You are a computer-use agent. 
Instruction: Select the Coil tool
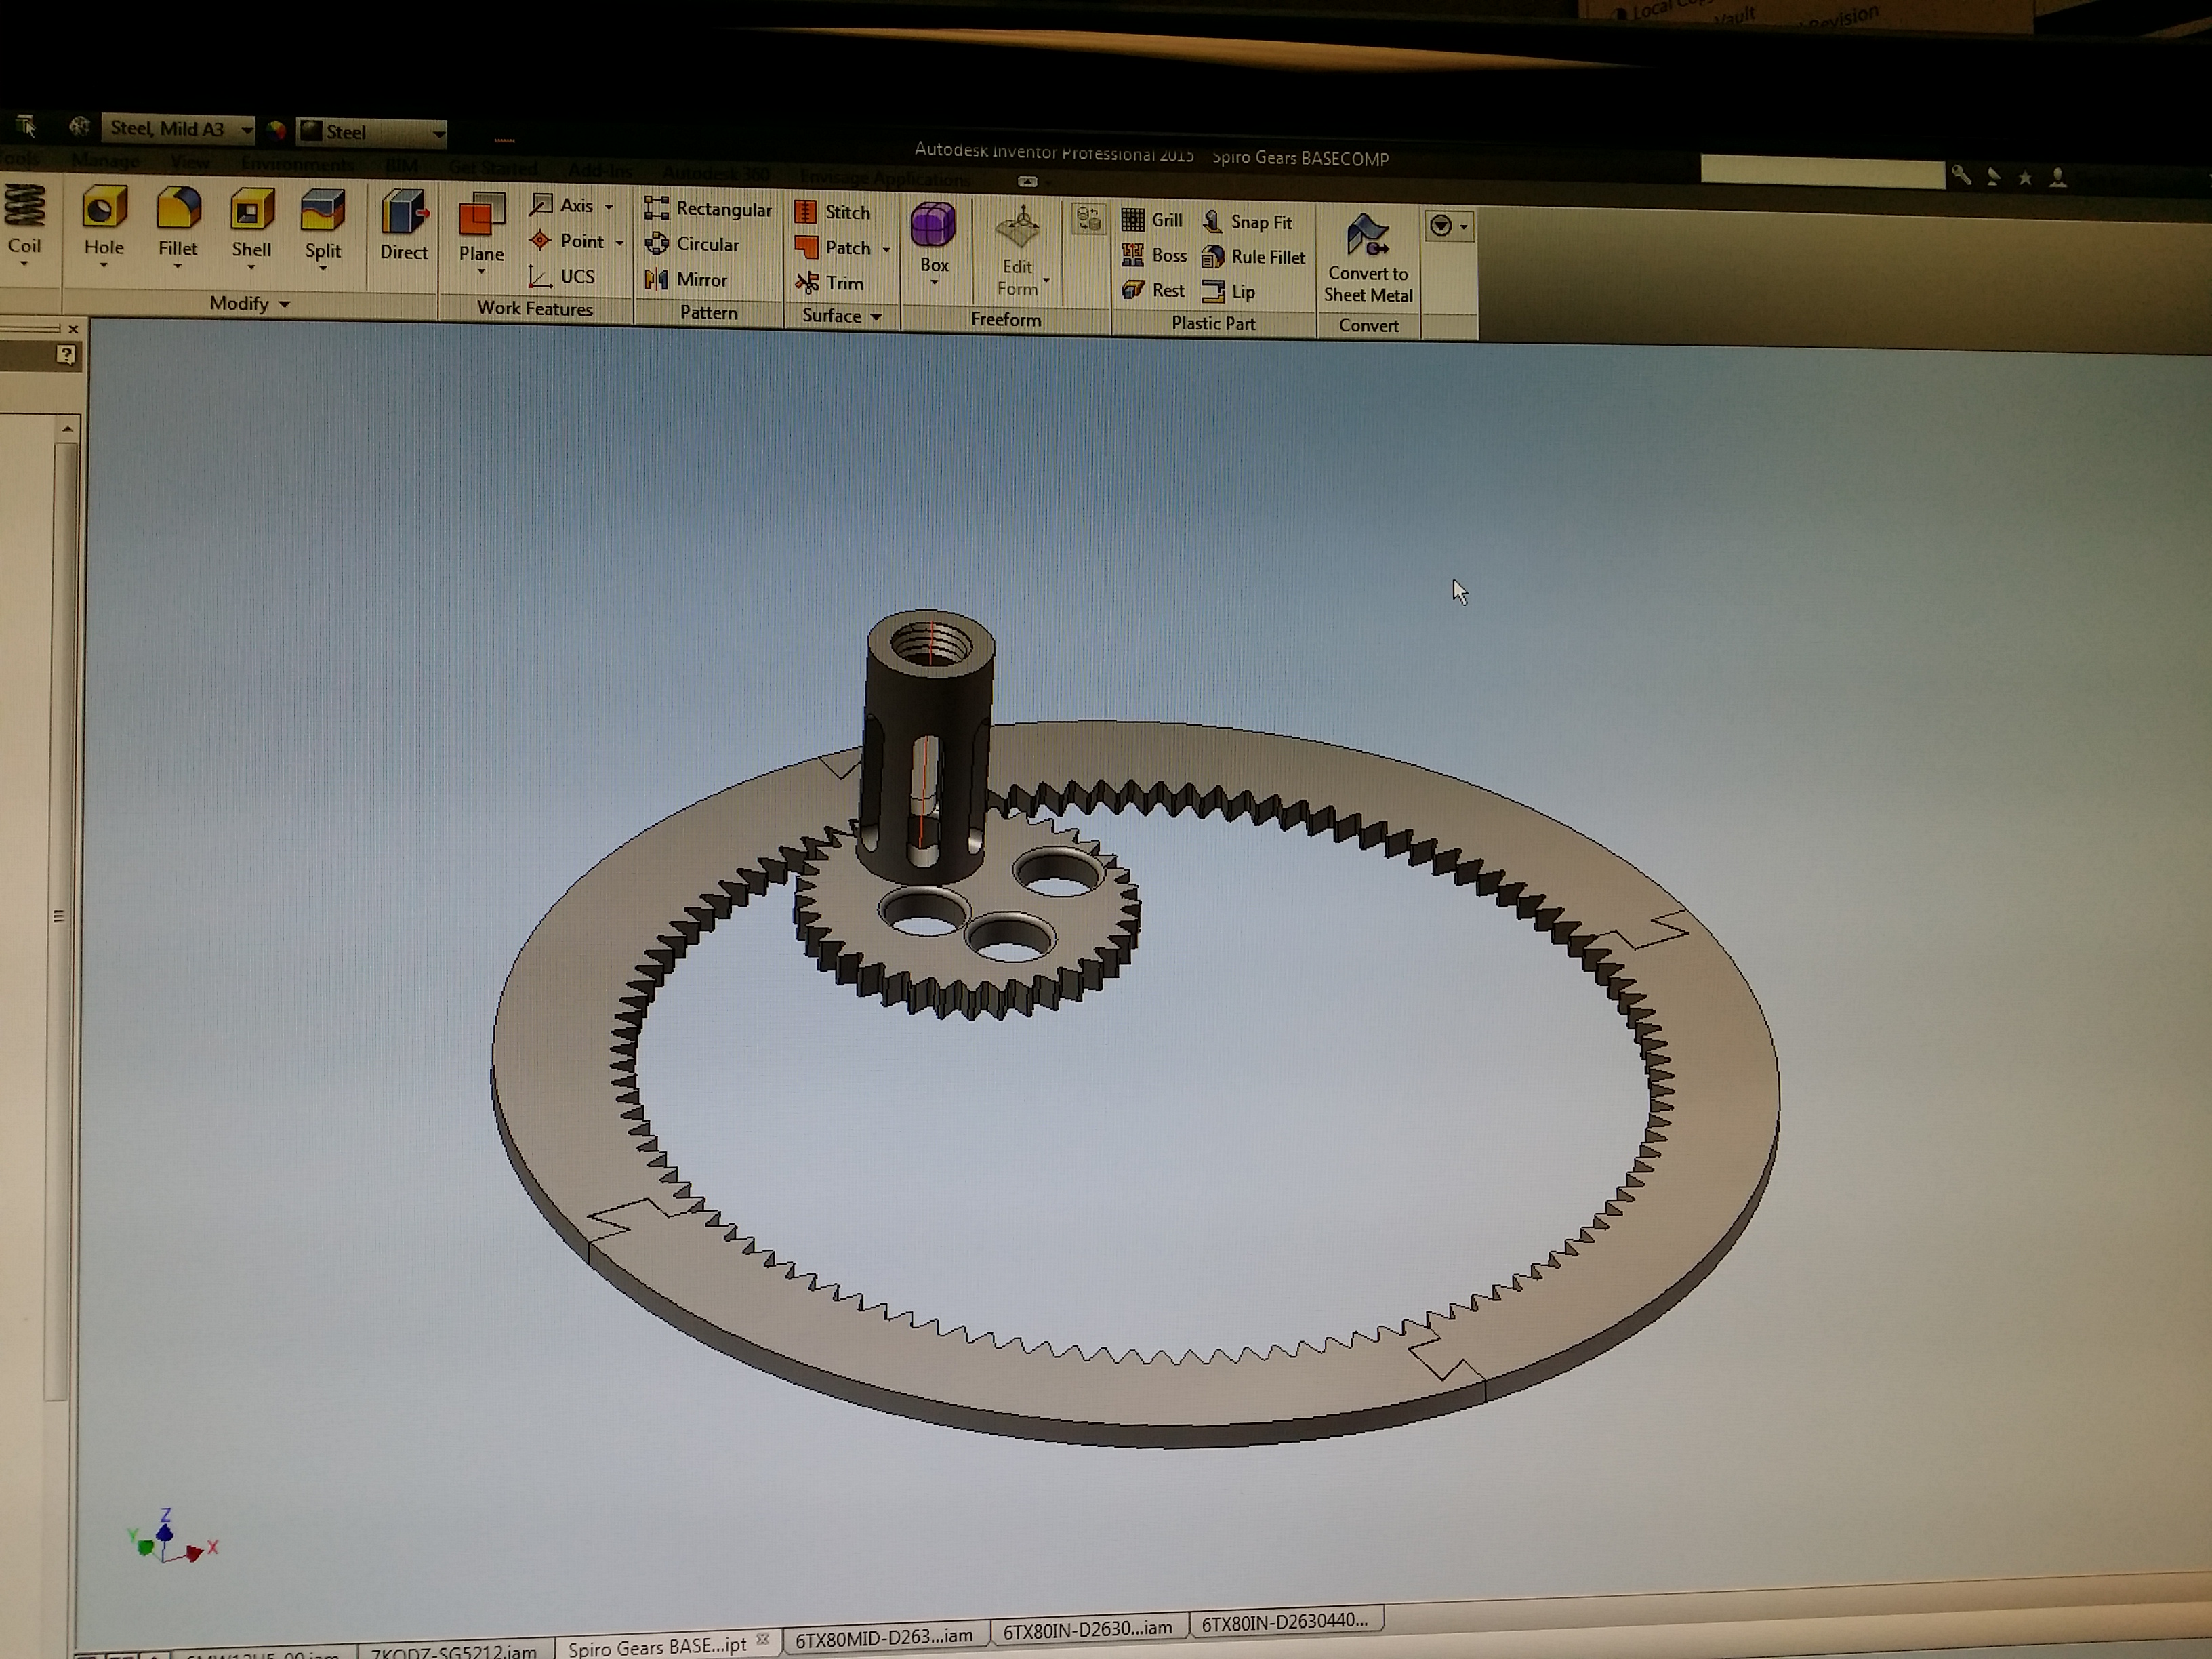(x=24, y=225)
